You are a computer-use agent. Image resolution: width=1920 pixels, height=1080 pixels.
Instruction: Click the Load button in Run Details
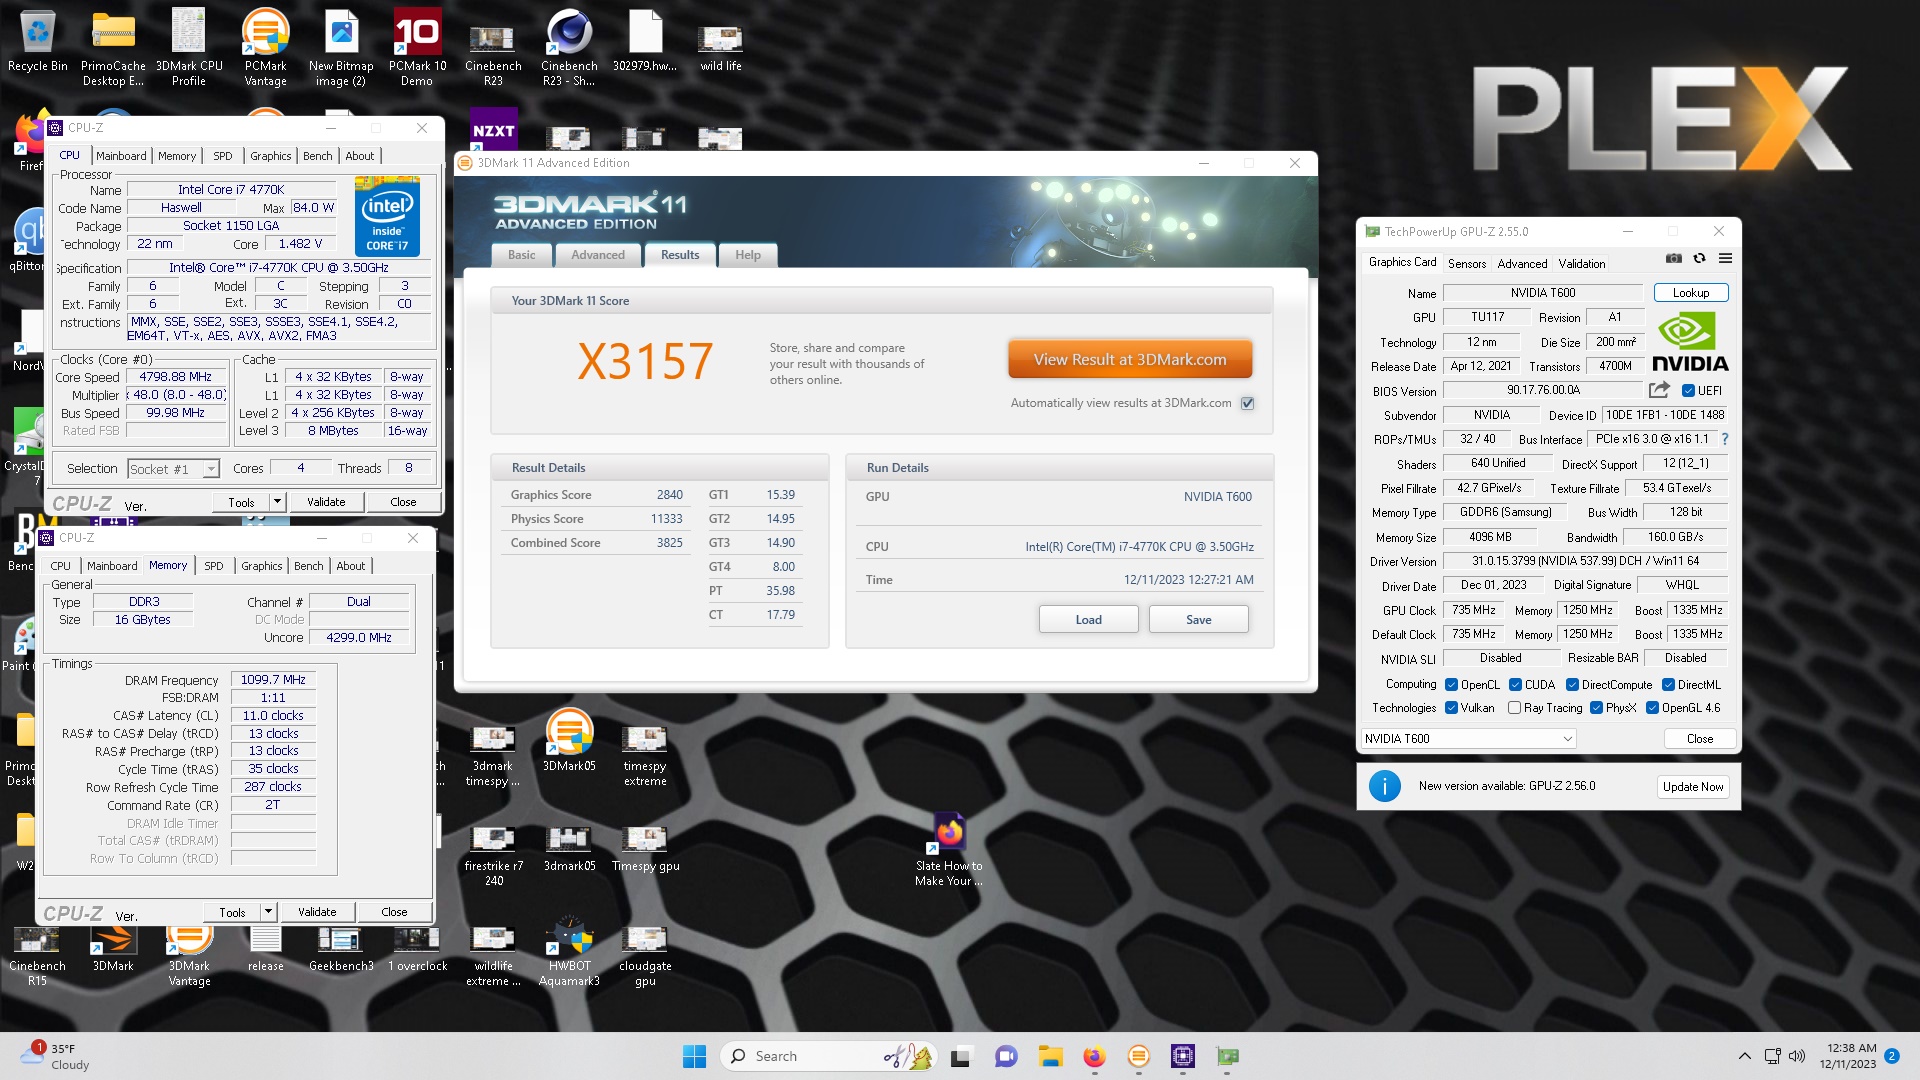(x=1088, y=620)
